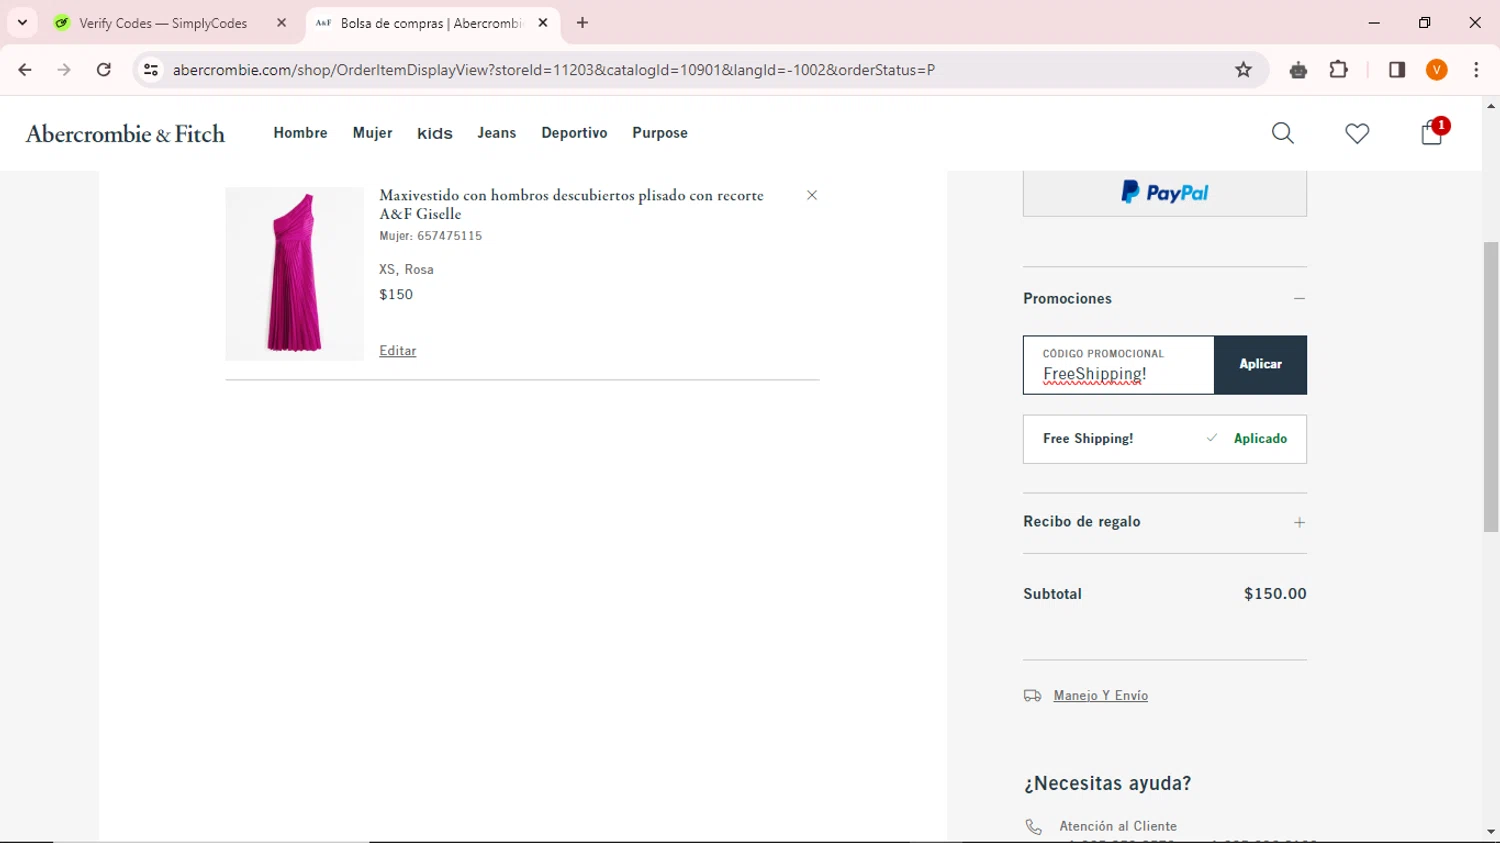Image resolution: width=1500 pixels, height=843 pixels.
Task: Open the tab search dropdown arrow
Action: [x=22, y=23]
